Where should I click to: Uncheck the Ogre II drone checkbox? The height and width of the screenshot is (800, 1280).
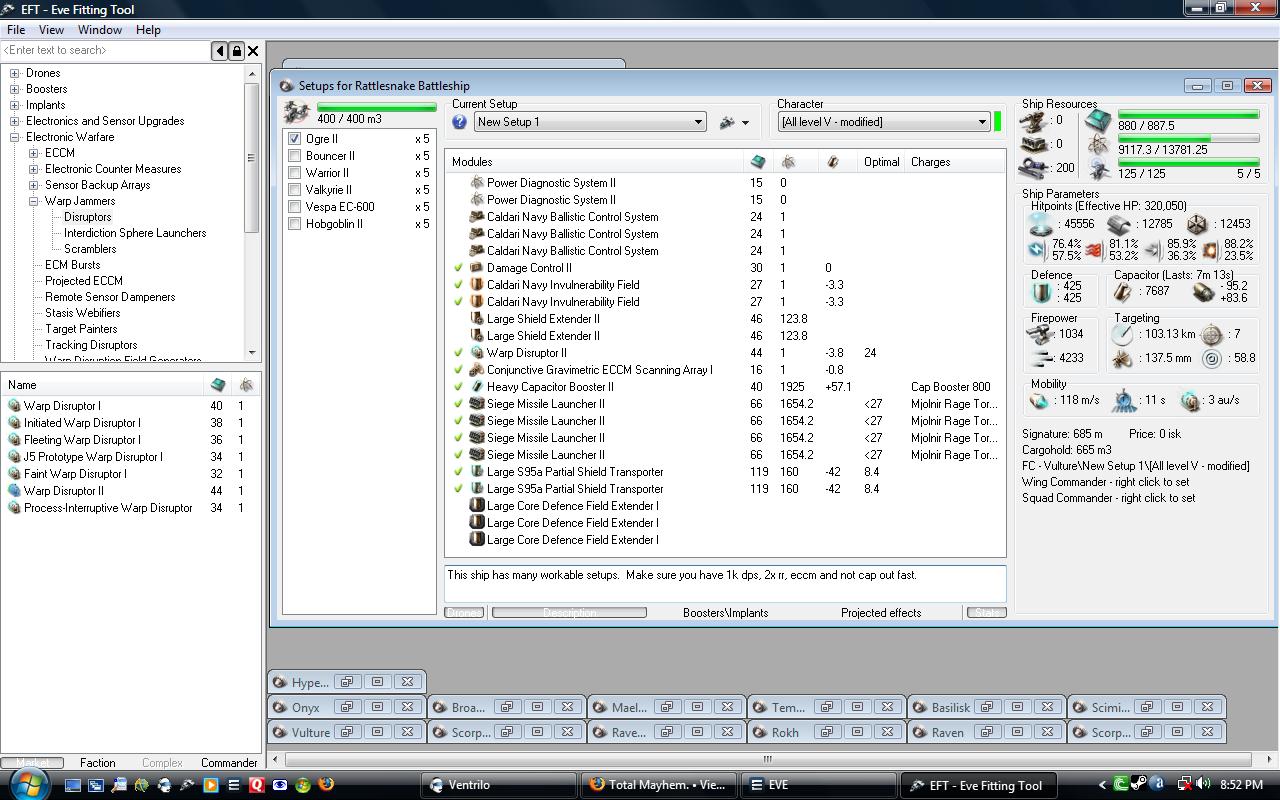coord(294,139)
